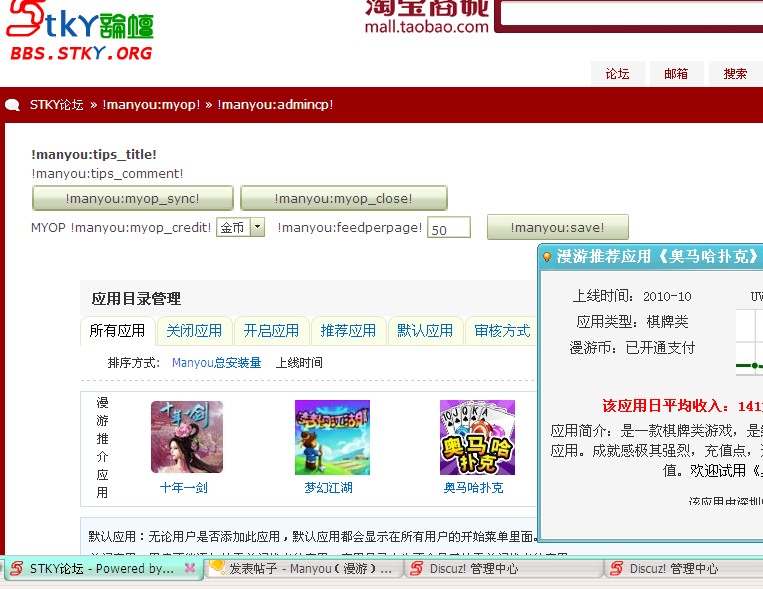Click the 漫游推介应用 vertical label
The width and height of the screenshot is (763, 589).
[x=102, y=447]
